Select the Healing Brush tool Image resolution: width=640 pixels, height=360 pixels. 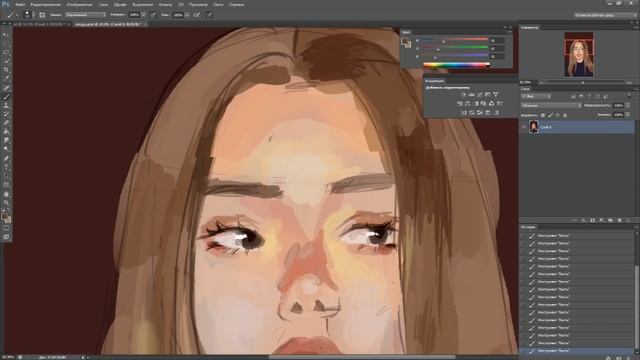[6, 88]
